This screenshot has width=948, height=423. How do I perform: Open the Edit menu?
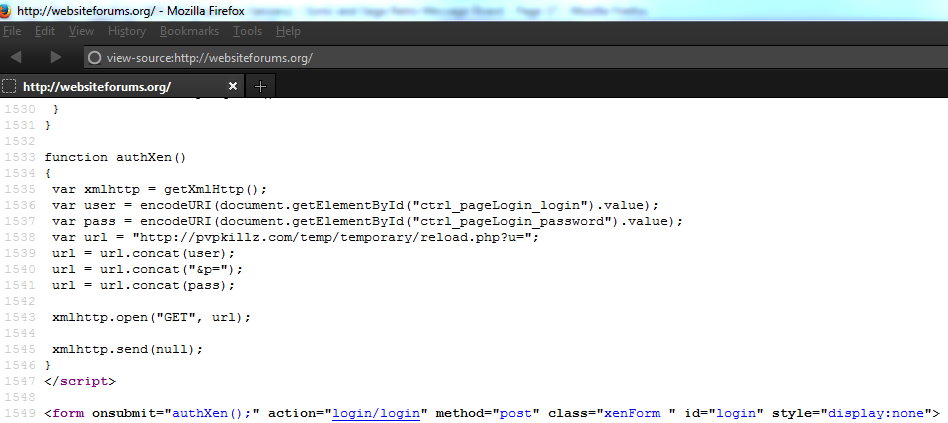[45, 31]
